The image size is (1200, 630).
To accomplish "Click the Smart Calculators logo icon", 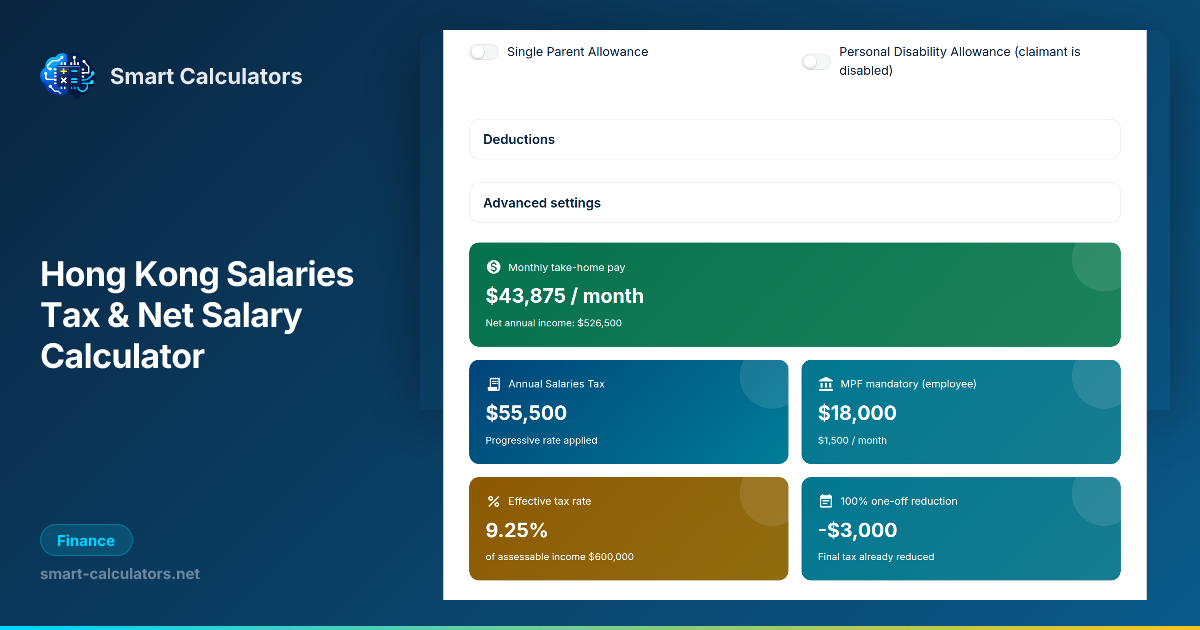I will click(67, 75).
